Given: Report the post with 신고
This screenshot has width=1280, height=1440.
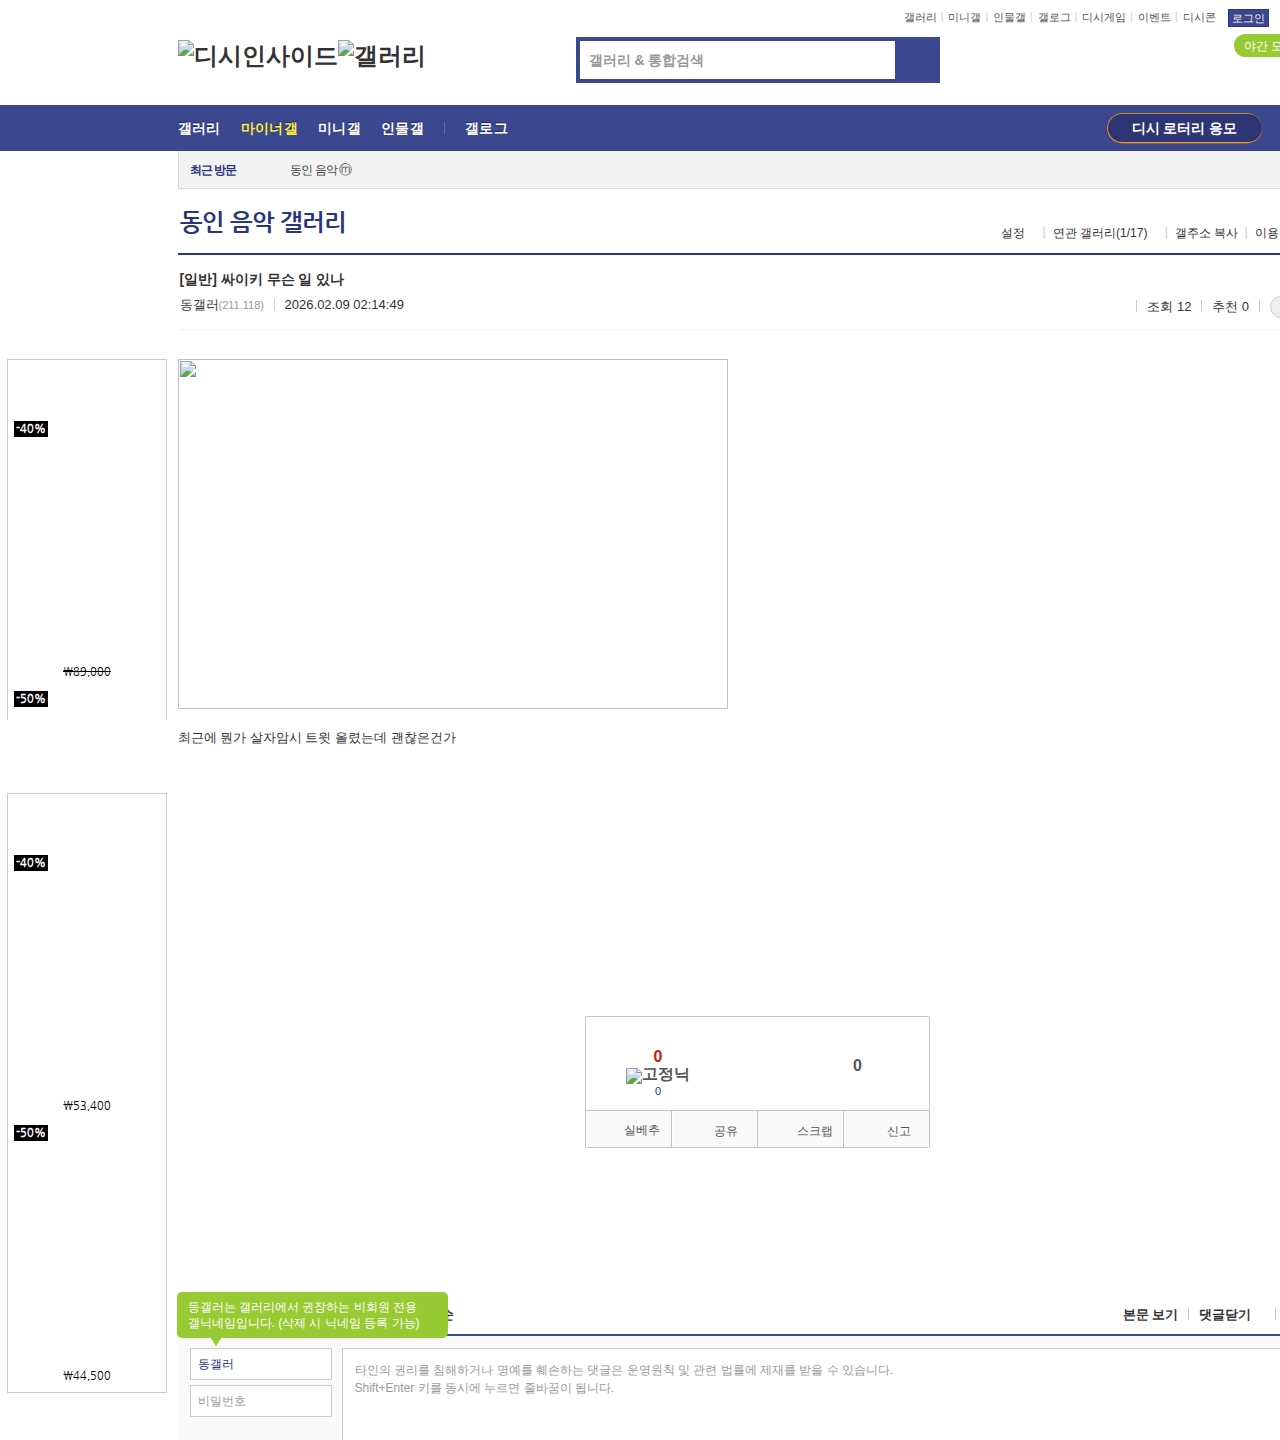Looking at the screenshot, I should pyautogui.click(x=887, y=1130).
